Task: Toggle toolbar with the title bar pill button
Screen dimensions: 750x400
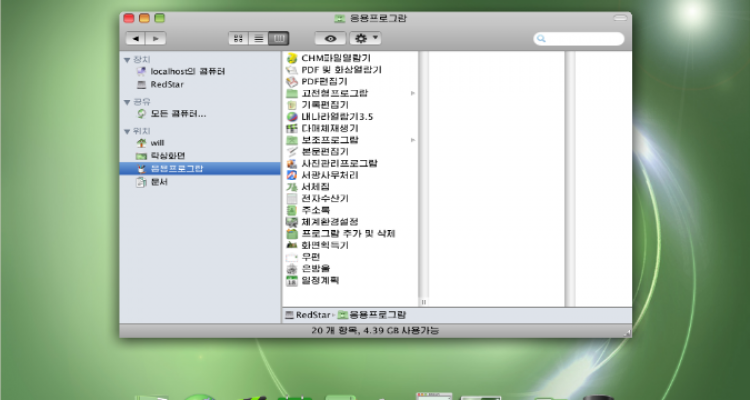Action: (620, 18)
